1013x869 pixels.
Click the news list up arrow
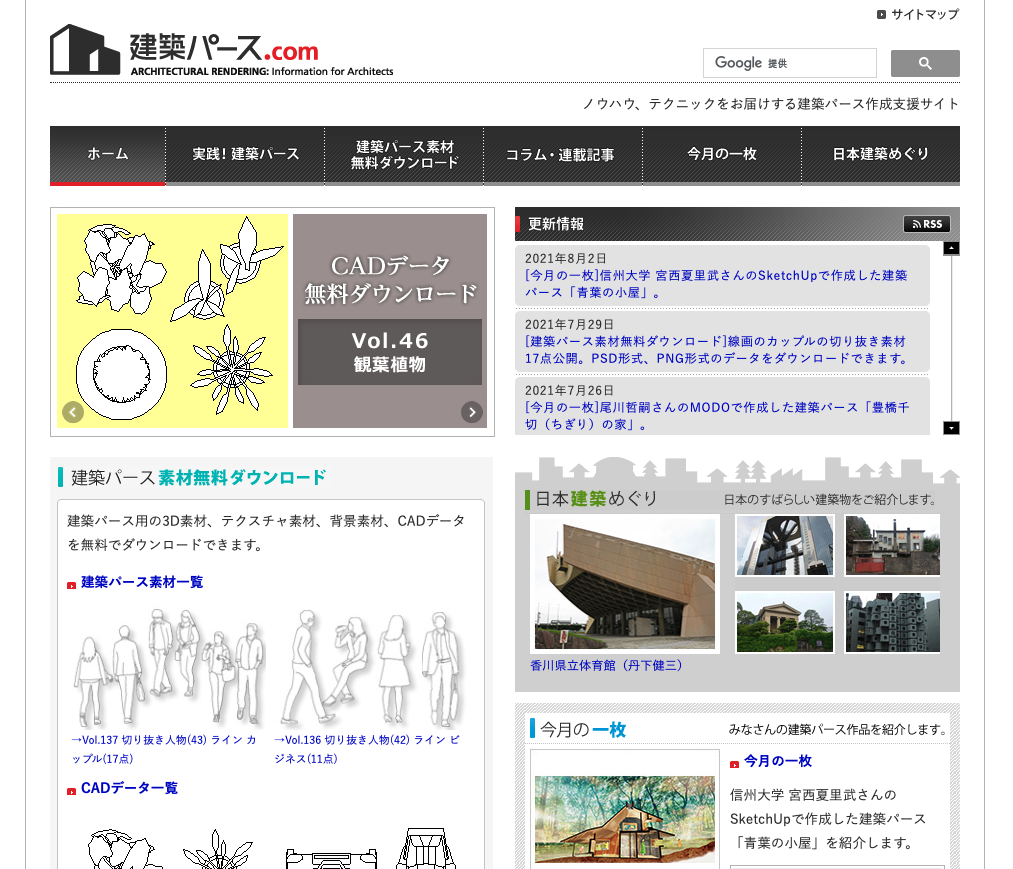[x=951, y=248]
